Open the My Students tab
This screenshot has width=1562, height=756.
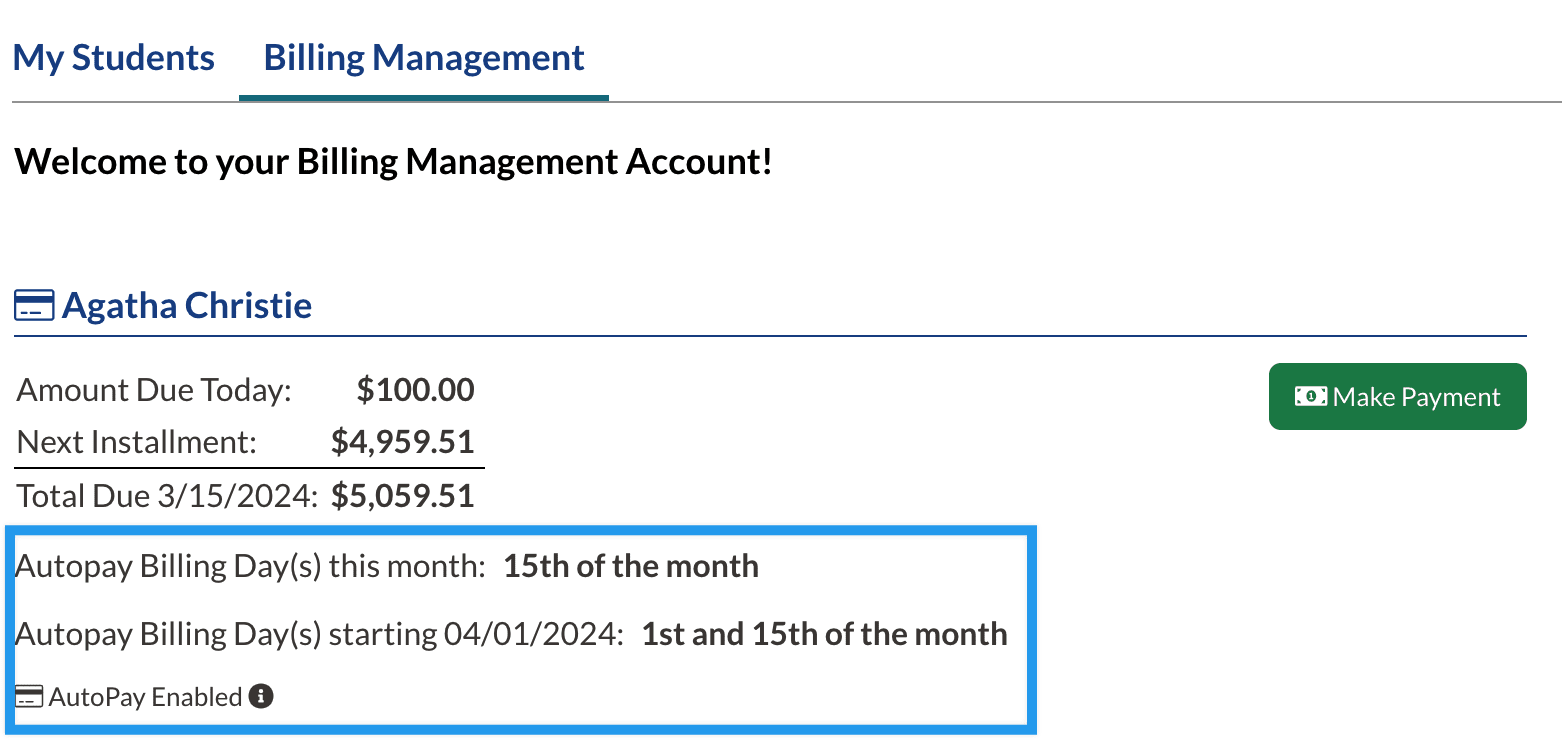tap(114, 58)
